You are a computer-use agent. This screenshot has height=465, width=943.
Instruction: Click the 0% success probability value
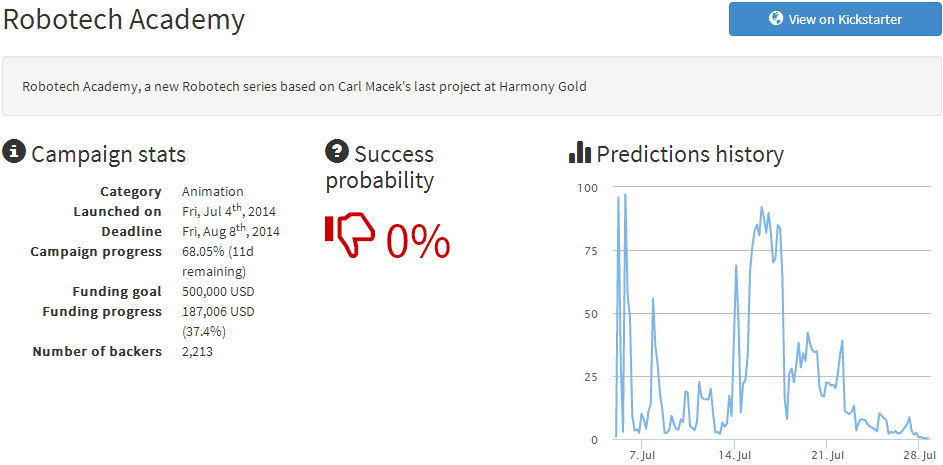click(x=418, y=242)
